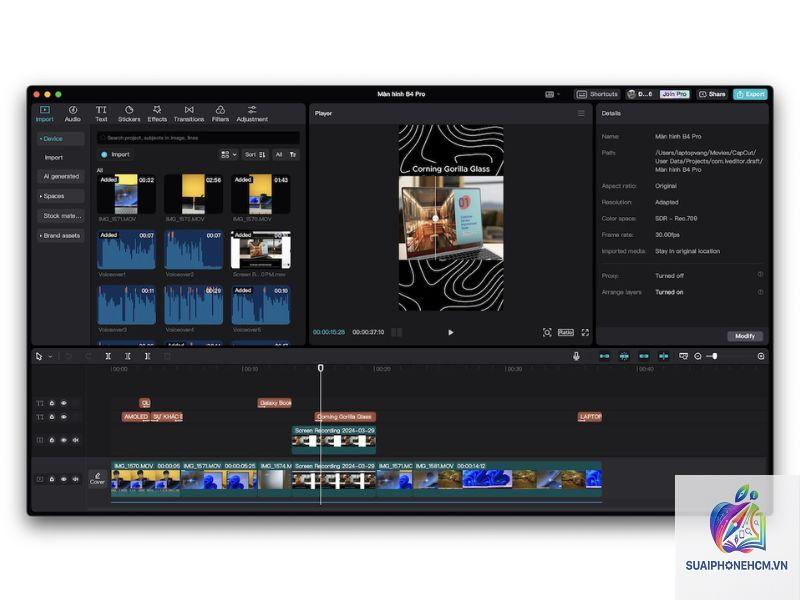Switch to the Text tab
This screenshot has height=600, width=800.
click(x=101, y=113)
